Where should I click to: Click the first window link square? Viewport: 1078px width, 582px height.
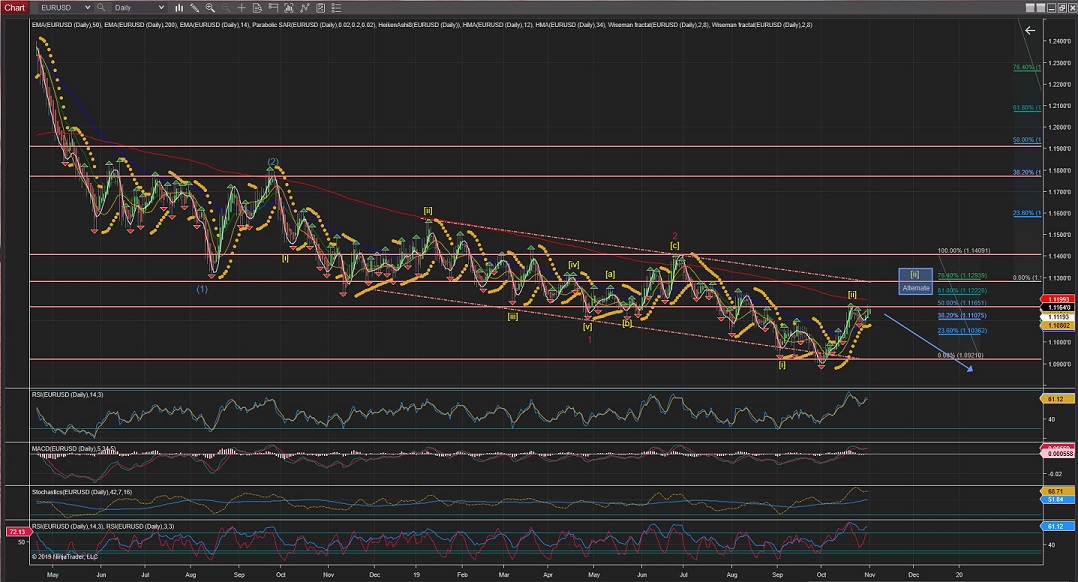coord(1030,8)
